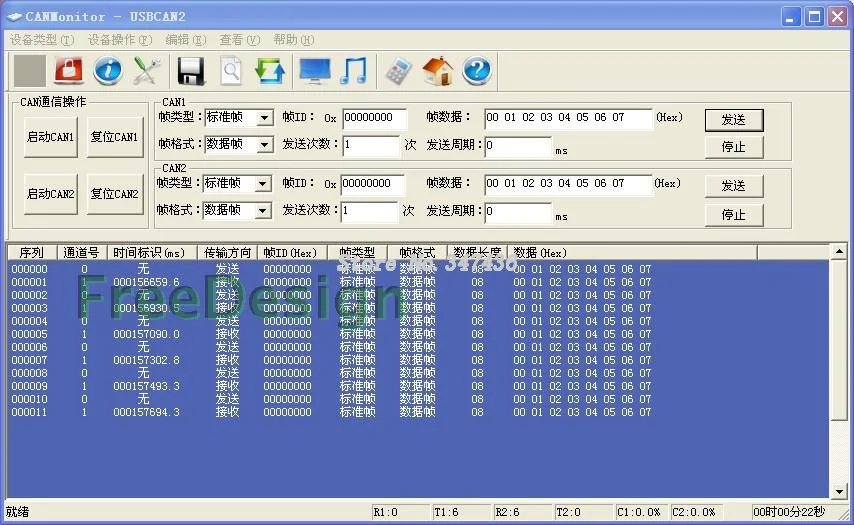Click CAN2 发送周期 input field
The width and height of the screenshot is (854, 525).
click(518, 212)
